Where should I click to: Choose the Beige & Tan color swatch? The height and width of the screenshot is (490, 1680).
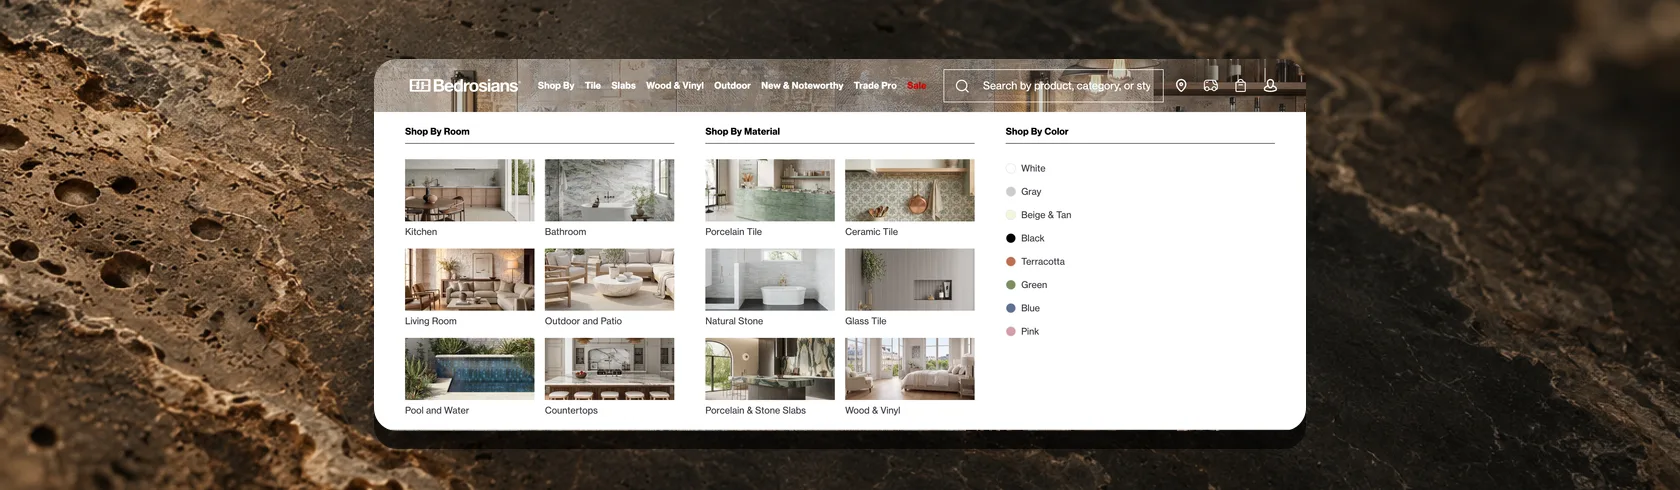tap(1011, 215)
